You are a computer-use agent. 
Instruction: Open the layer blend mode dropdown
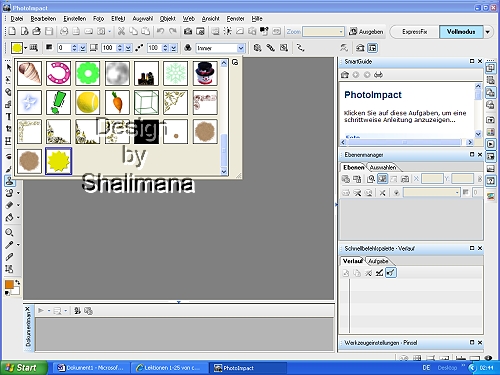tap(457, 192)
